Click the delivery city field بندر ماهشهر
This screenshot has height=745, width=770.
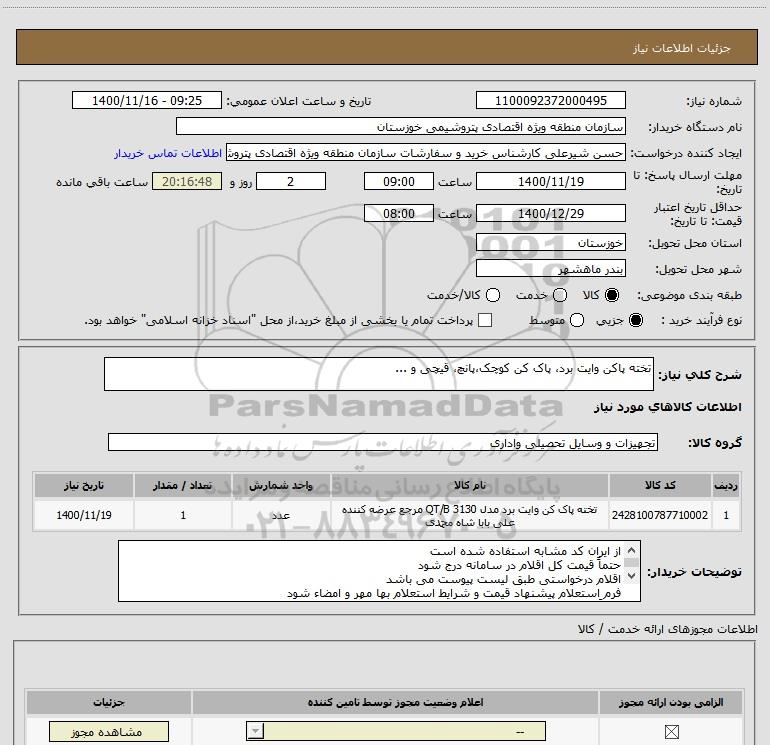coord(550,268)
